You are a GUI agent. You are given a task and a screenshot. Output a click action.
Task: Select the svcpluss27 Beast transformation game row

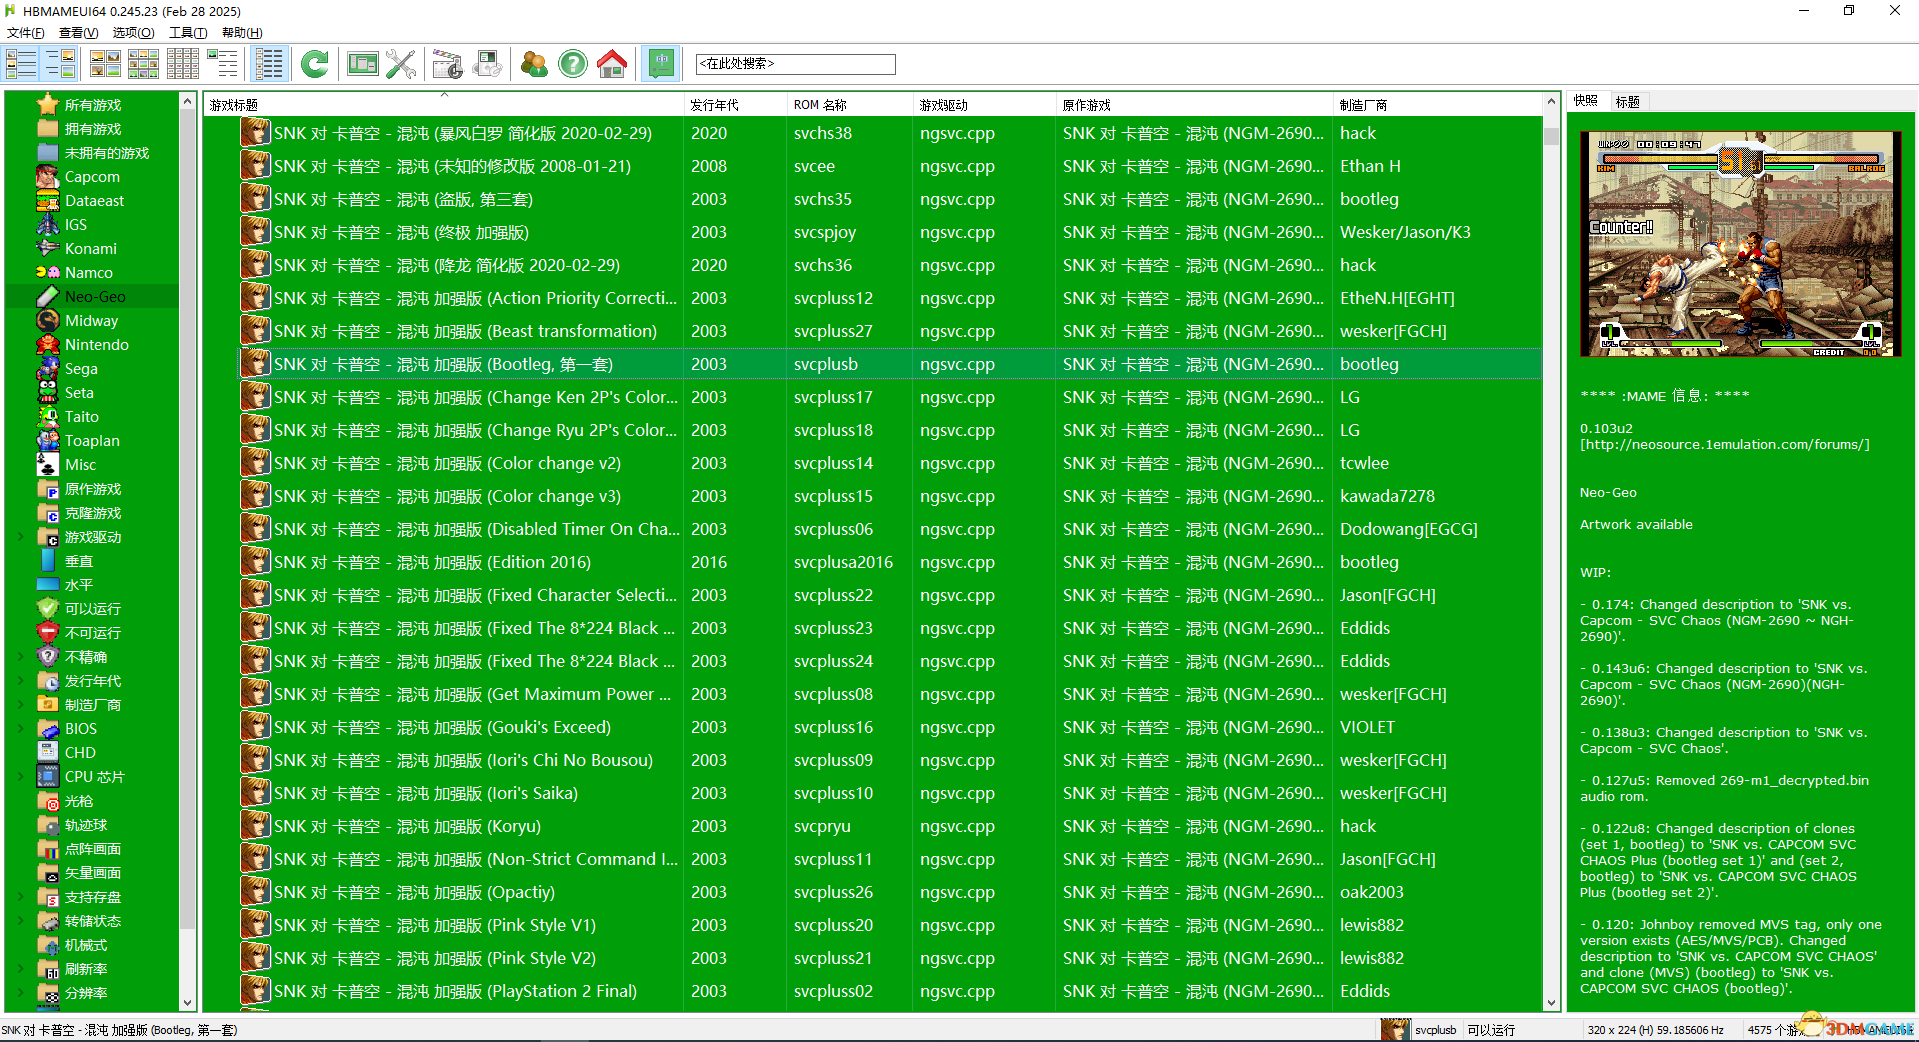(890, 331)
